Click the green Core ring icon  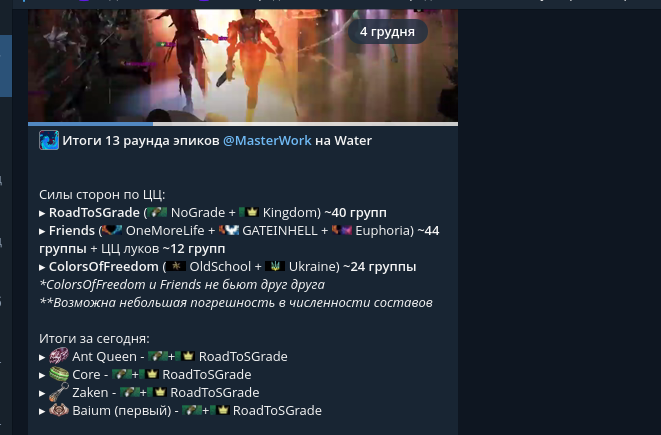59,374
